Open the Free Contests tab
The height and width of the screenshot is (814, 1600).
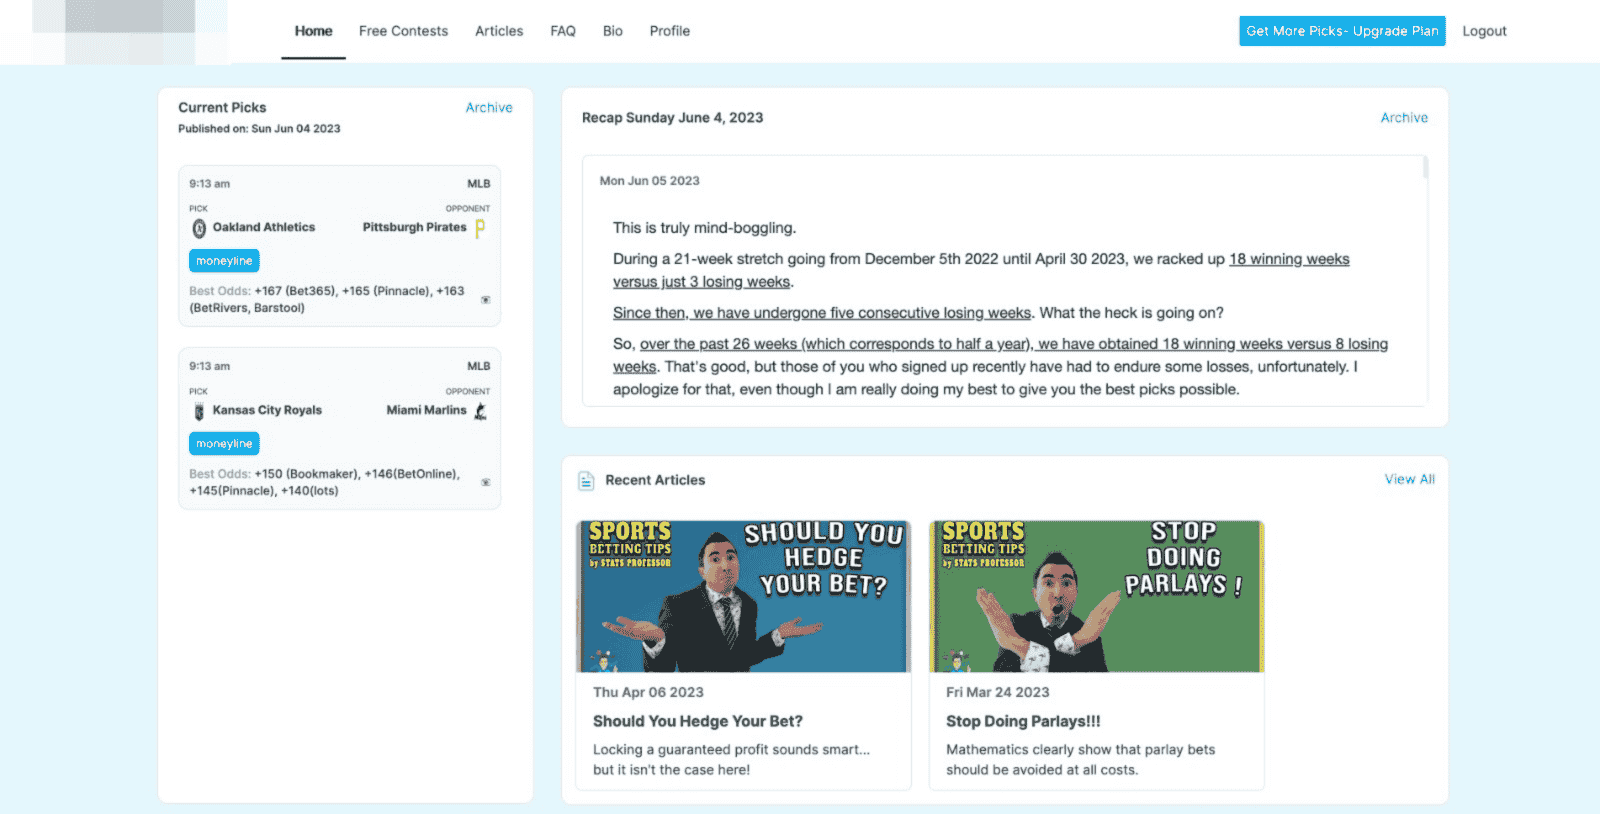[x=403, y=31]
